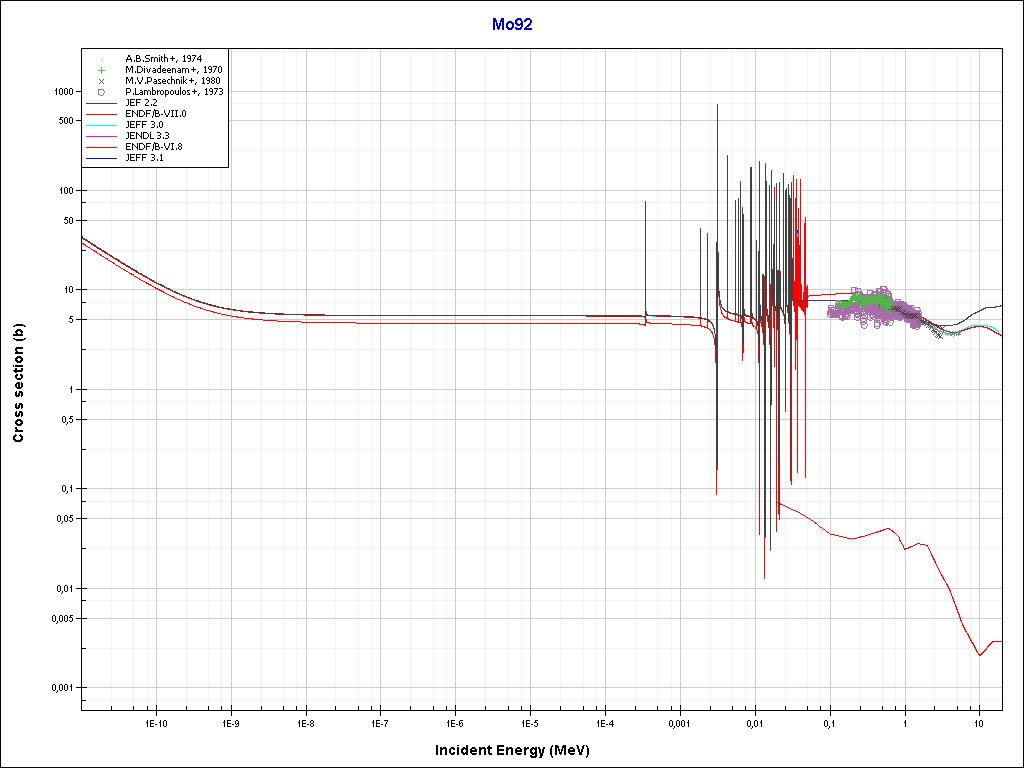
Task: Click the x marker for M.V.Pasechnik
Action: click(x=101, y=81)
